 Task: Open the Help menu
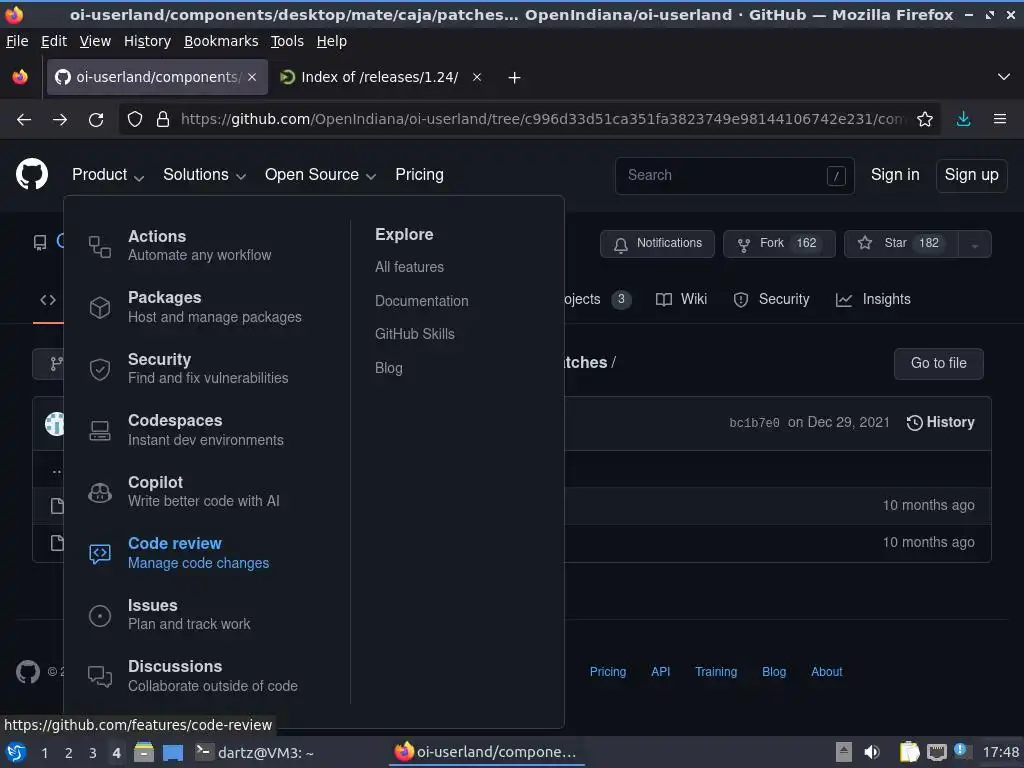pos(332,41)
